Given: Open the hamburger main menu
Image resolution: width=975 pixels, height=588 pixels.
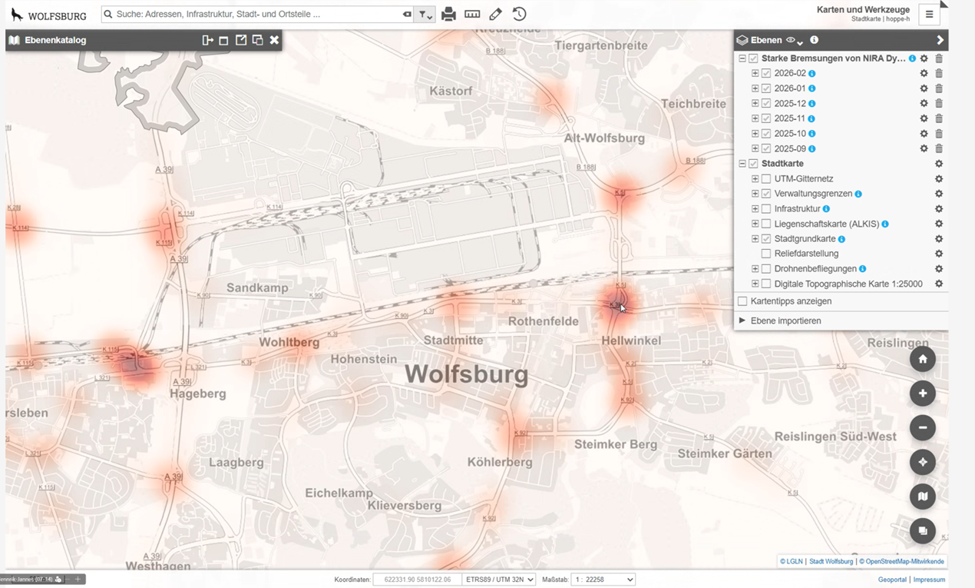Looking at the screenshot, I should tap(930, 14).
